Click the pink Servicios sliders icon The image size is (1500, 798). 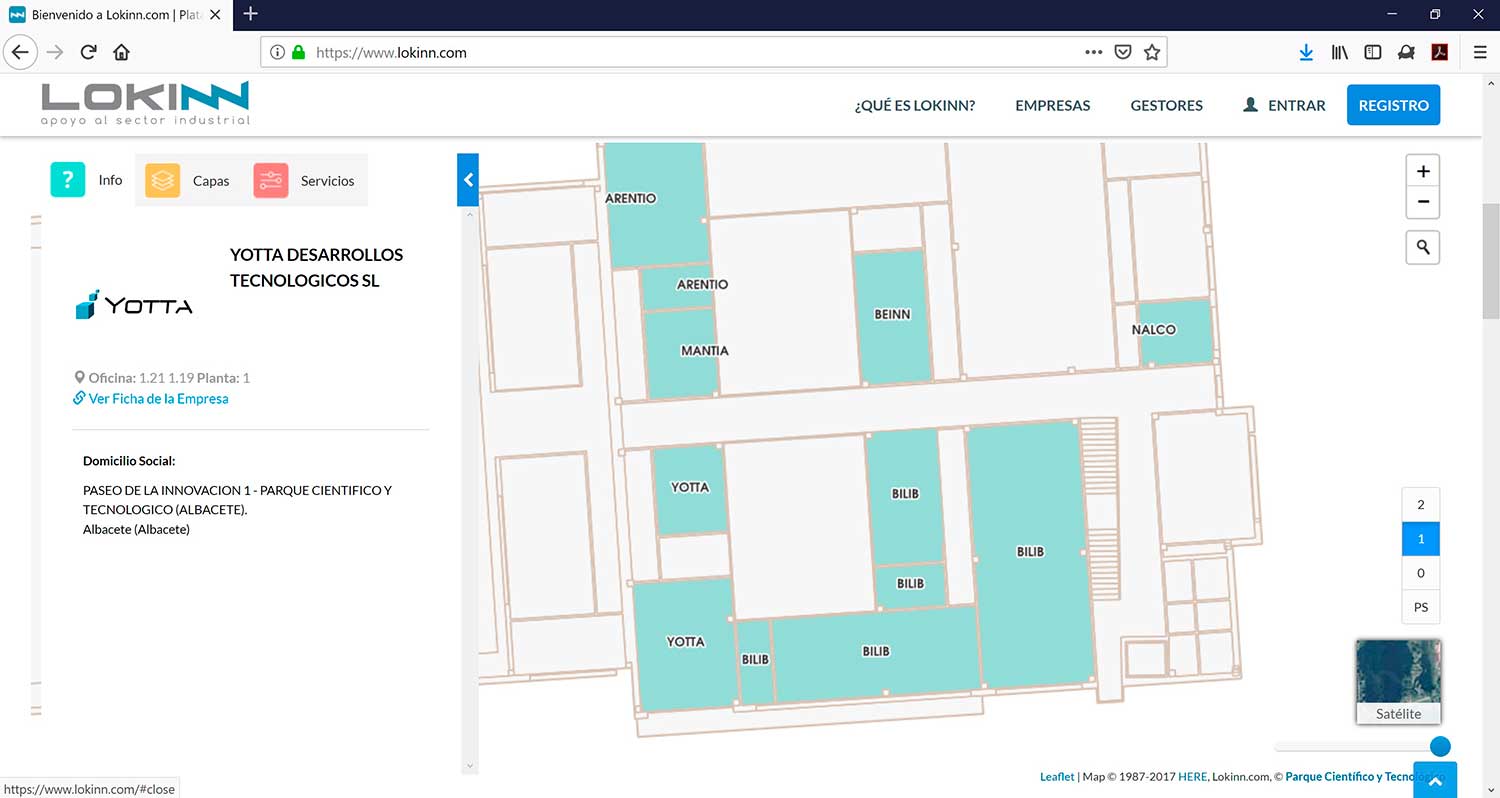pyautogui.click(x=270, y=181)
